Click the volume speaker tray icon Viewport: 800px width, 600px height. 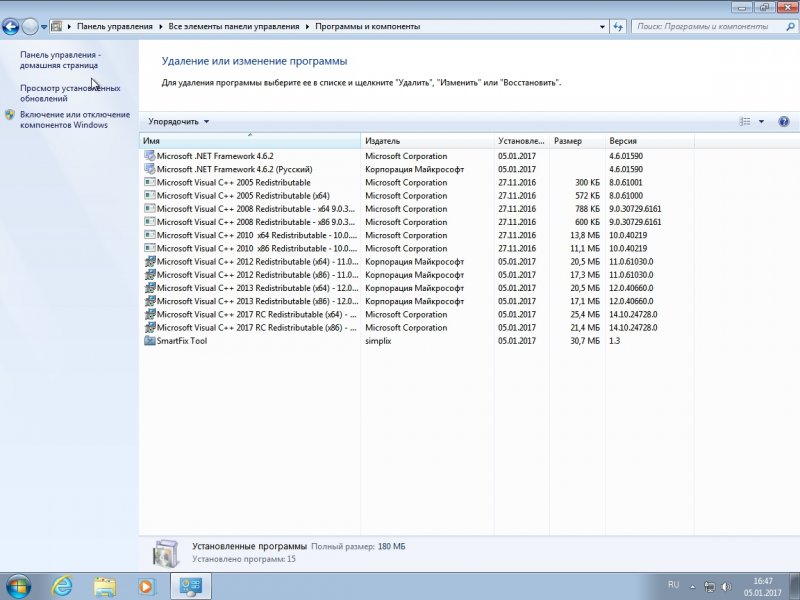tap(726, 587)
